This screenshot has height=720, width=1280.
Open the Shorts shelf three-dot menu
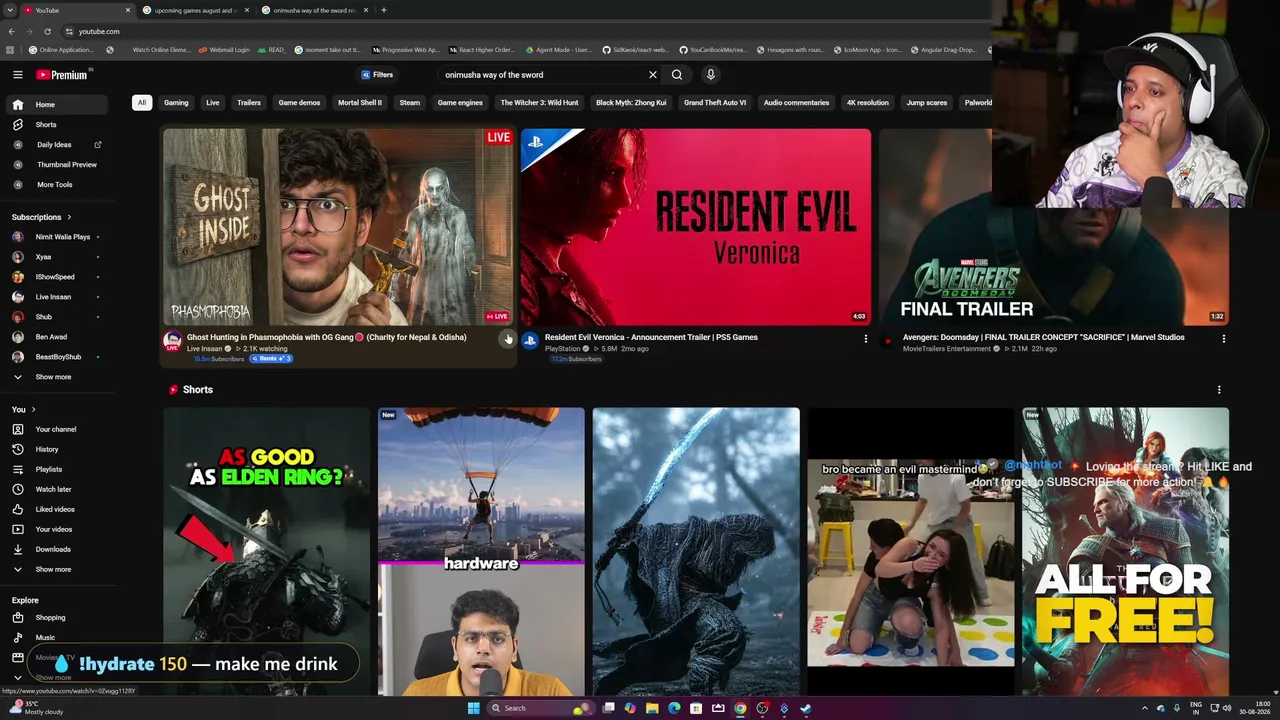click(1219, 390)
